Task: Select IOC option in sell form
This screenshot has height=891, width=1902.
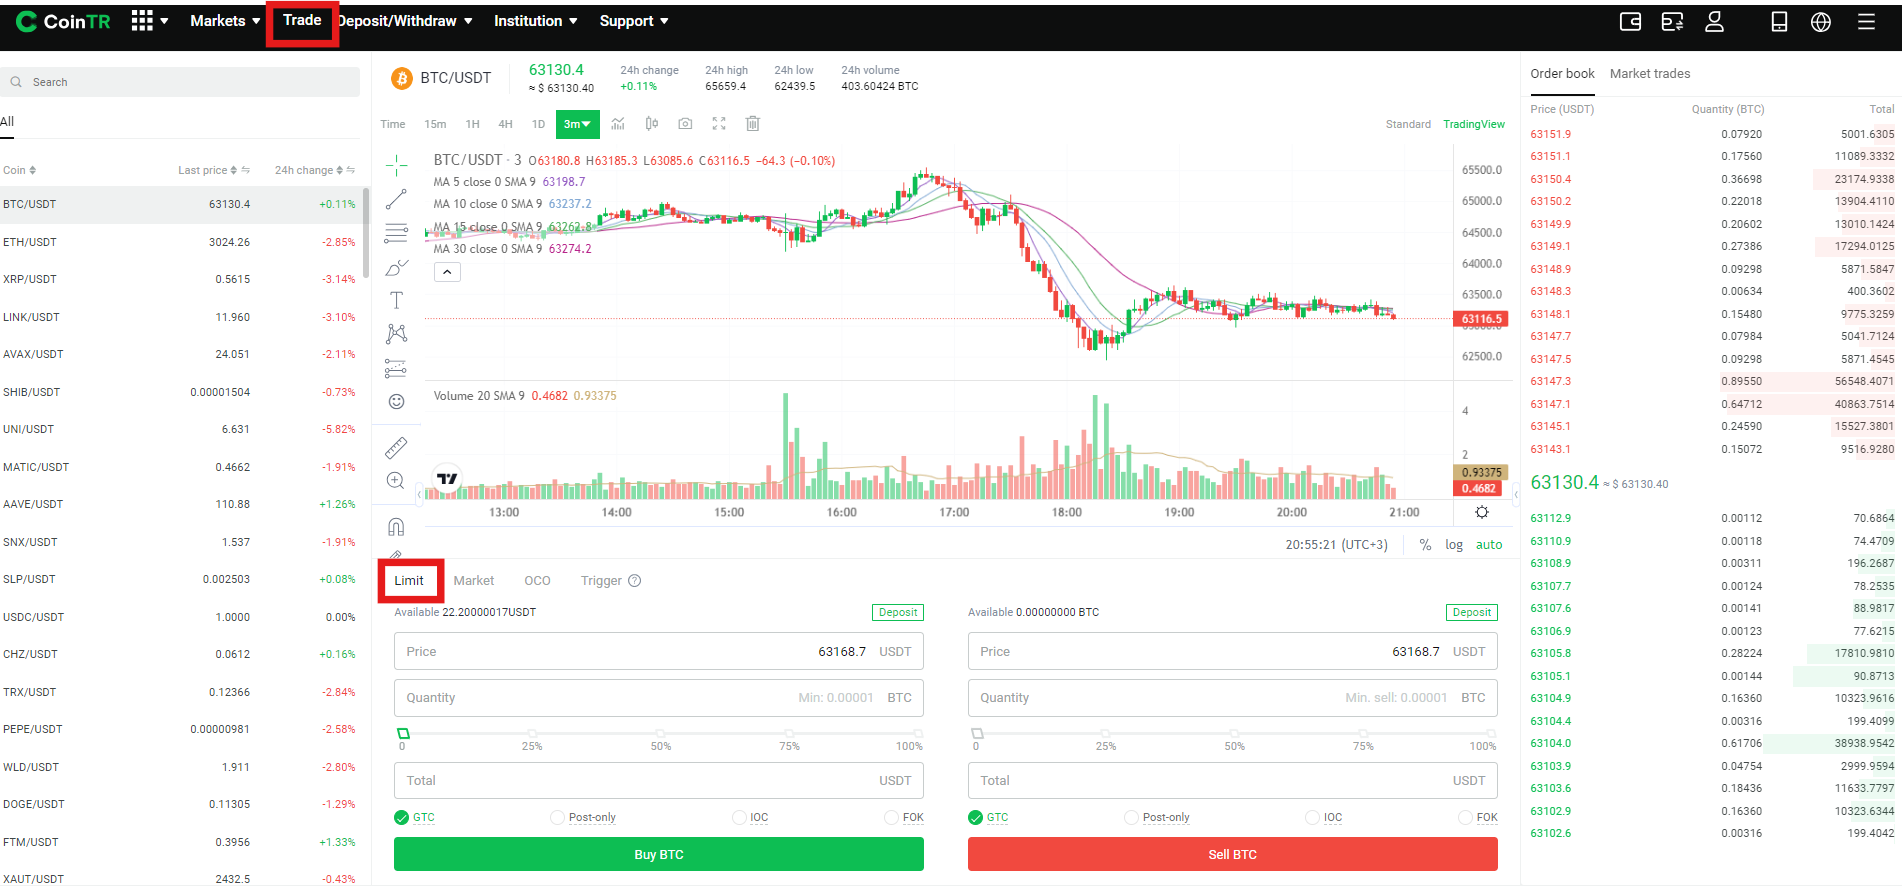Action: coord(1324,817)
